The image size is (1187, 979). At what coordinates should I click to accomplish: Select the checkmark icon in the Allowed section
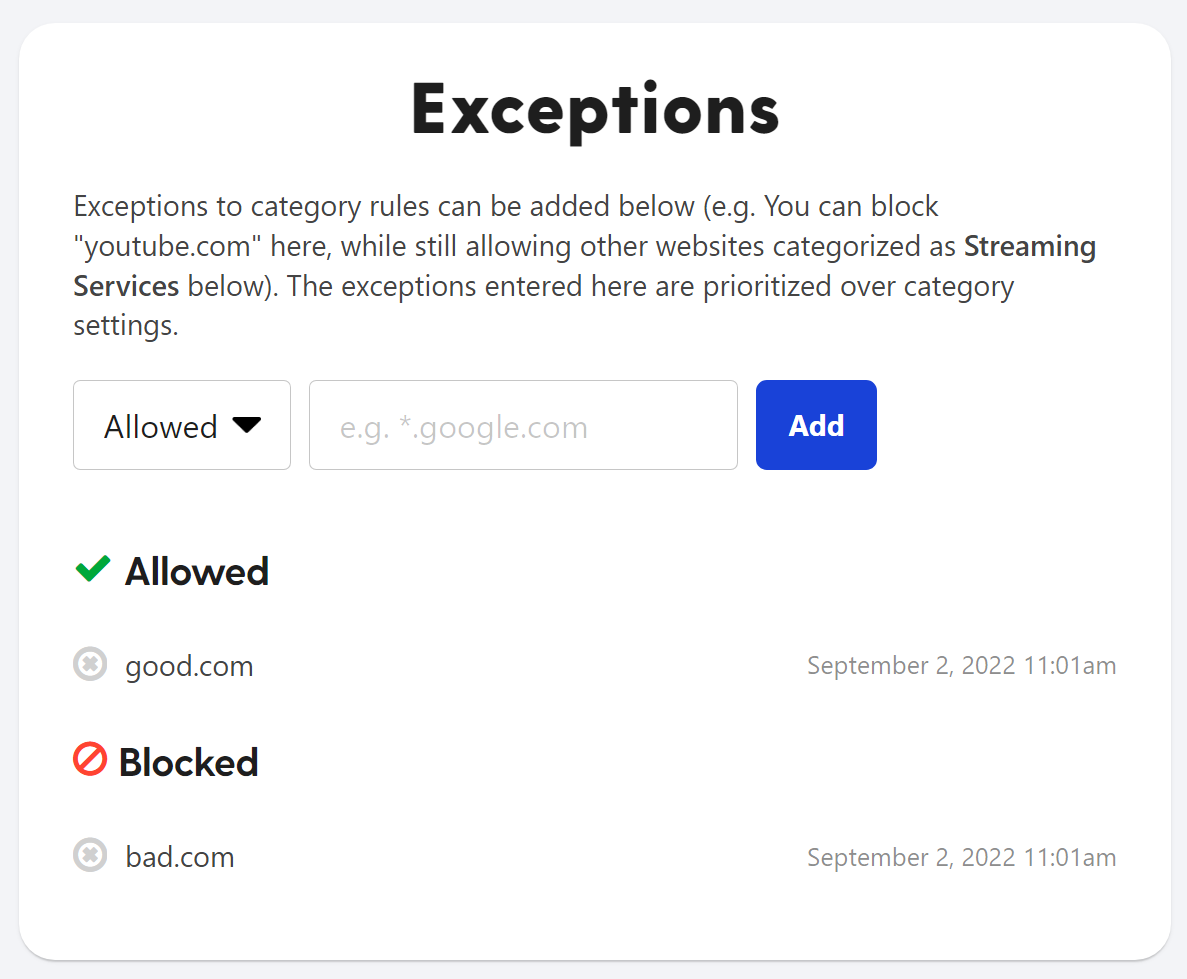coord(92,569)
